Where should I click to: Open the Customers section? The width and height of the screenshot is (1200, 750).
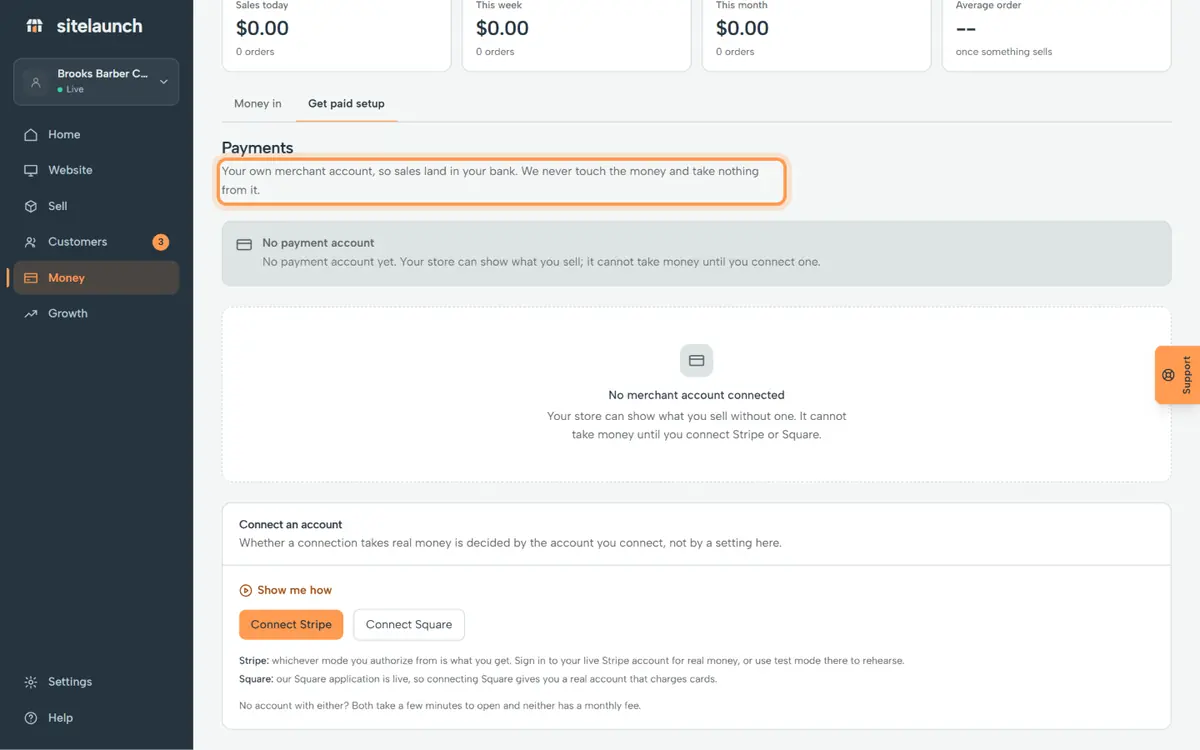[x=96, y=242]
